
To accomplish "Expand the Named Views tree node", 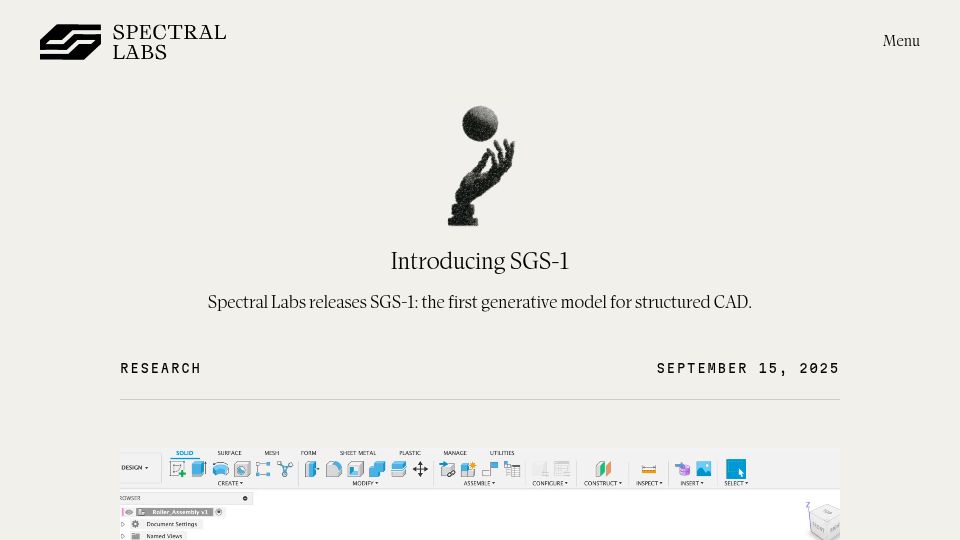I will coord(123,536).
